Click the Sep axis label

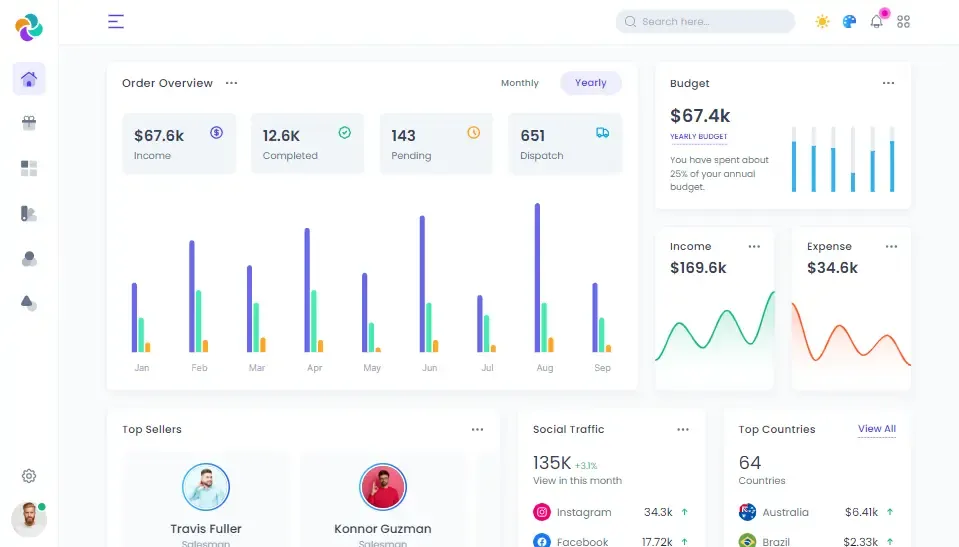pyautogui.click(x=602, y=368)
